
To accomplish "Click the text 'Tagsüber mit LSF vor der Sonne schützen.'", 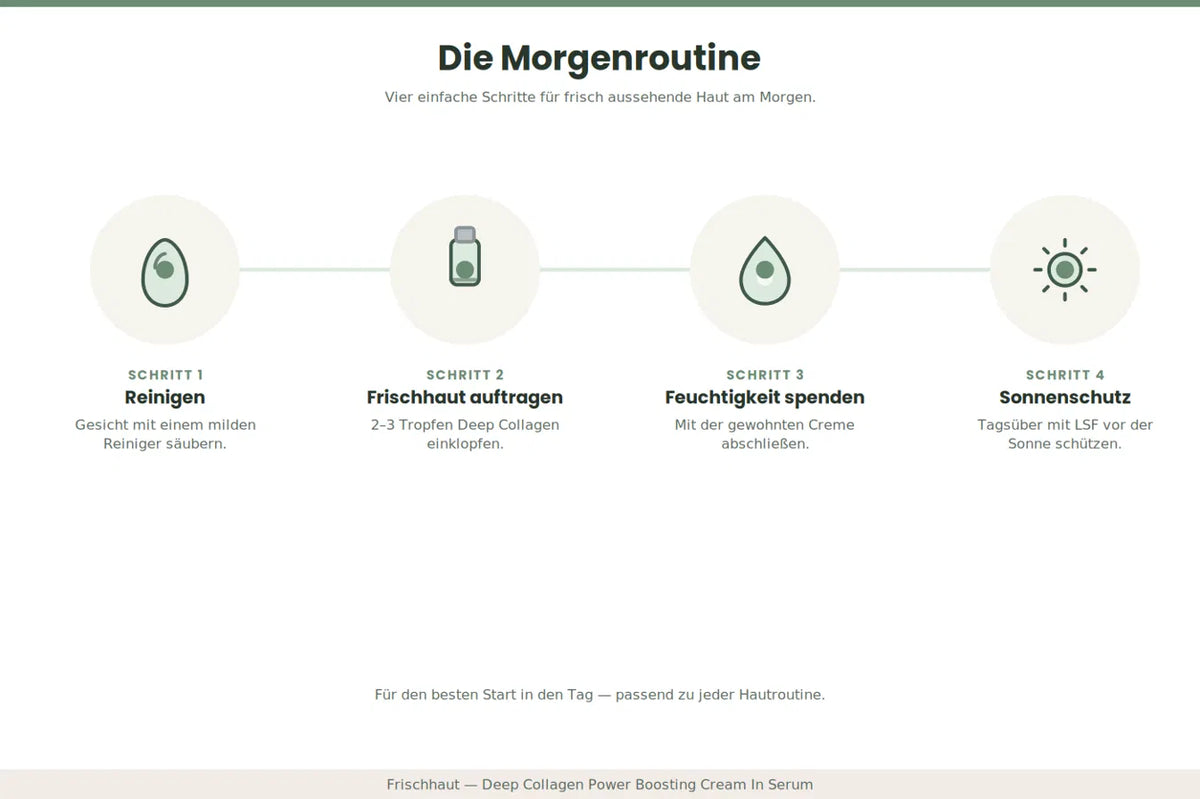I will [x=1065, y=434].
